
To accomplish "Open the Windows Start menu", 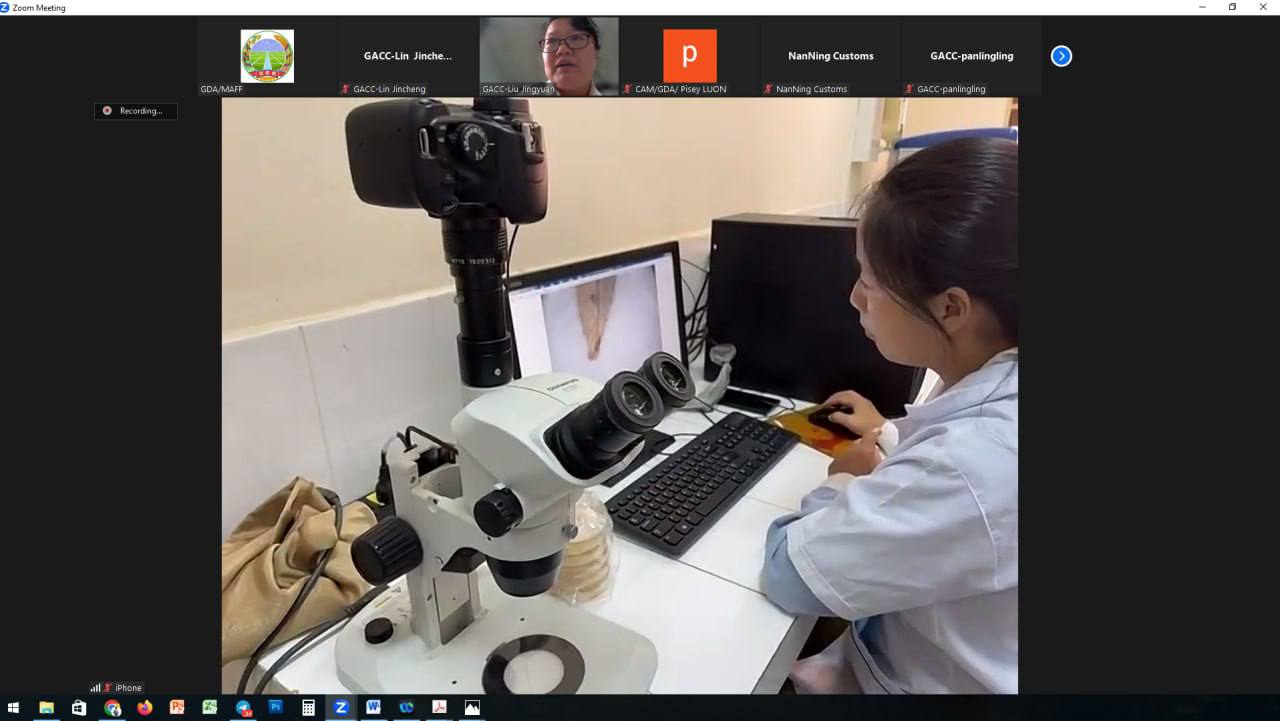I will click(13, 708).
